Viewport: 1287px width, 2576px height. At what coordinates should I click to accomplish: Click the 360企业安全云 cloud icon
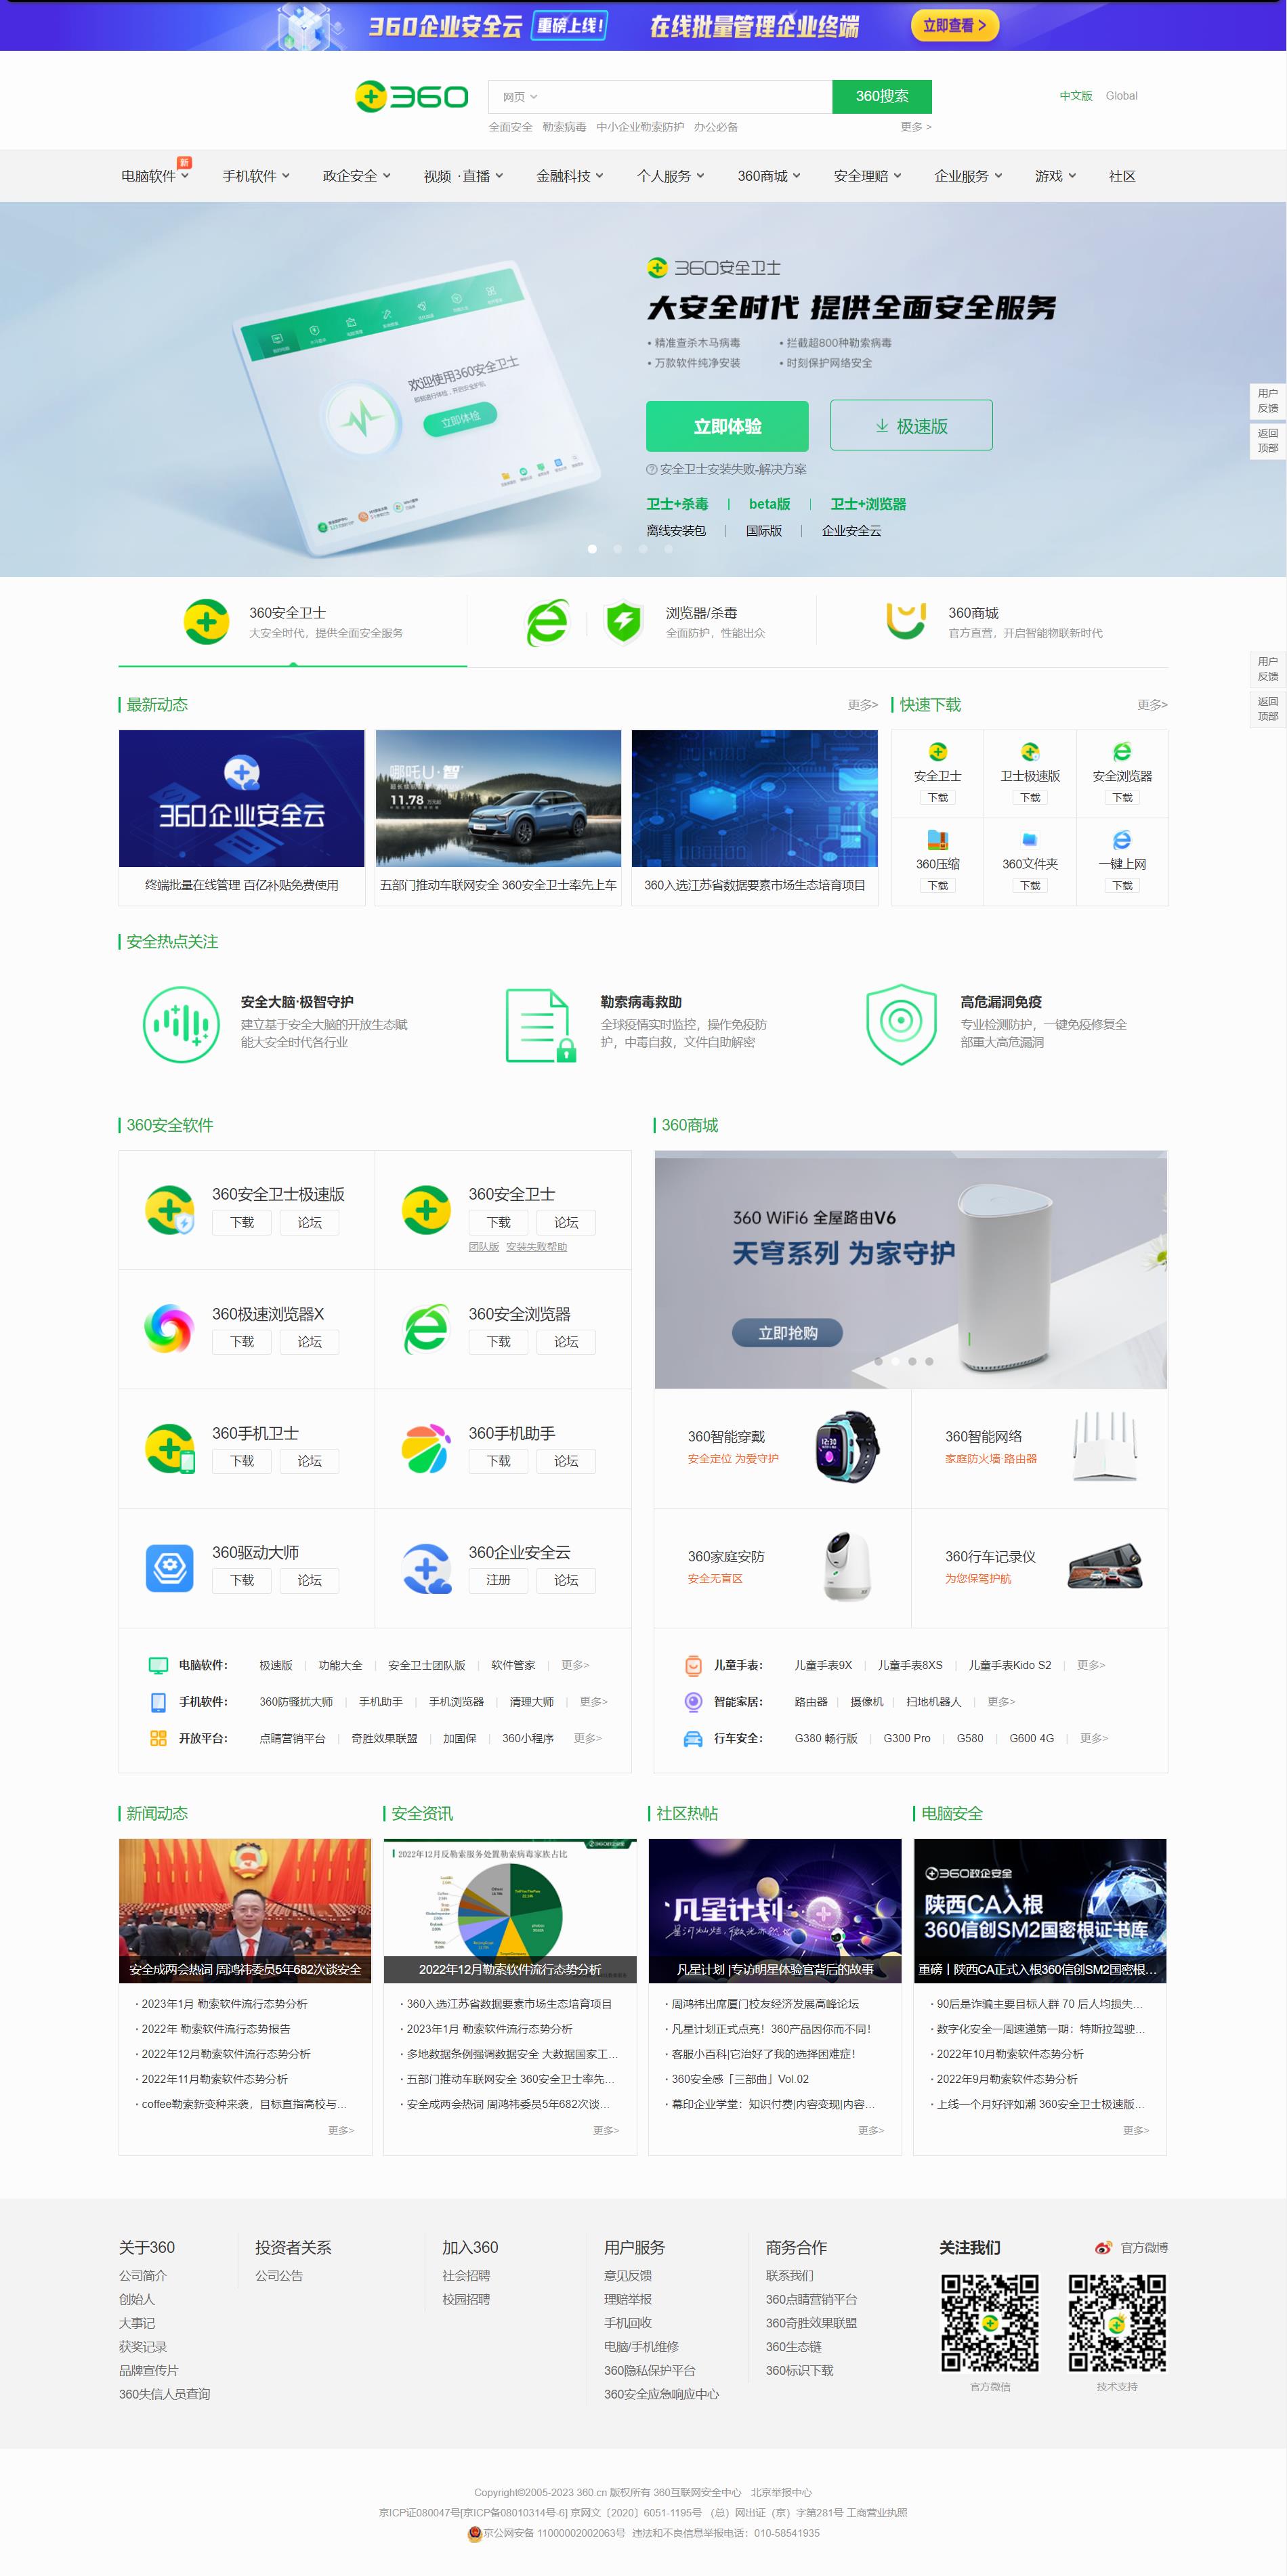pos(427,1568)
